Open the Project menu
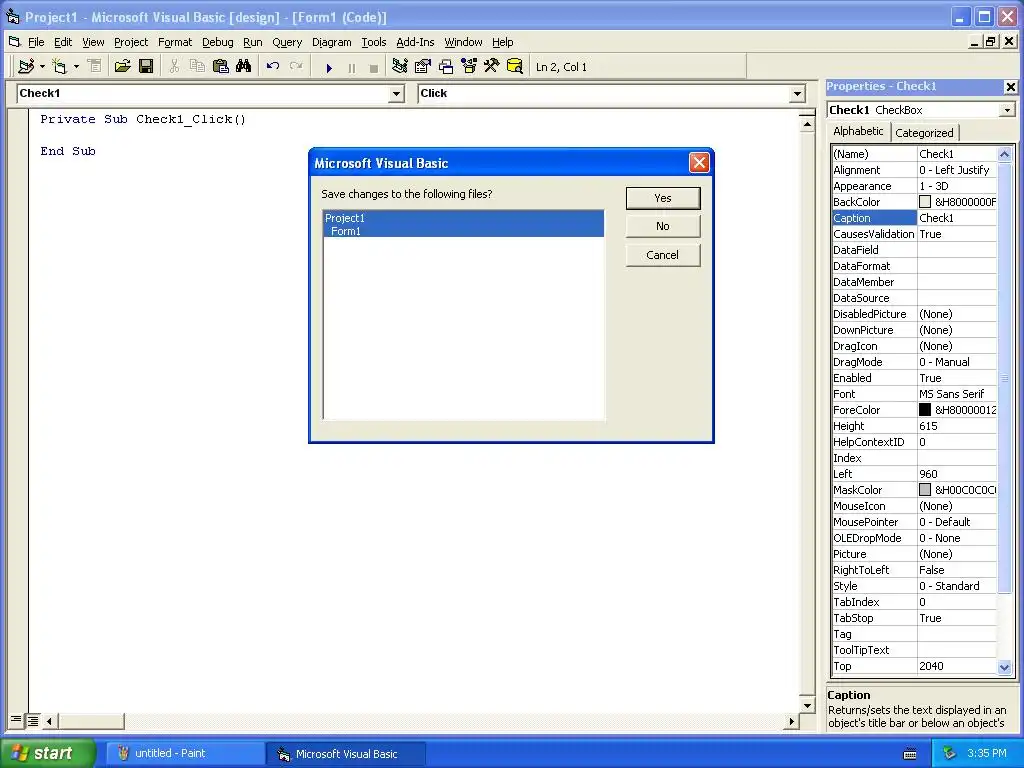The height and width of the screenshot is (768, 1024). click(131, 42)
